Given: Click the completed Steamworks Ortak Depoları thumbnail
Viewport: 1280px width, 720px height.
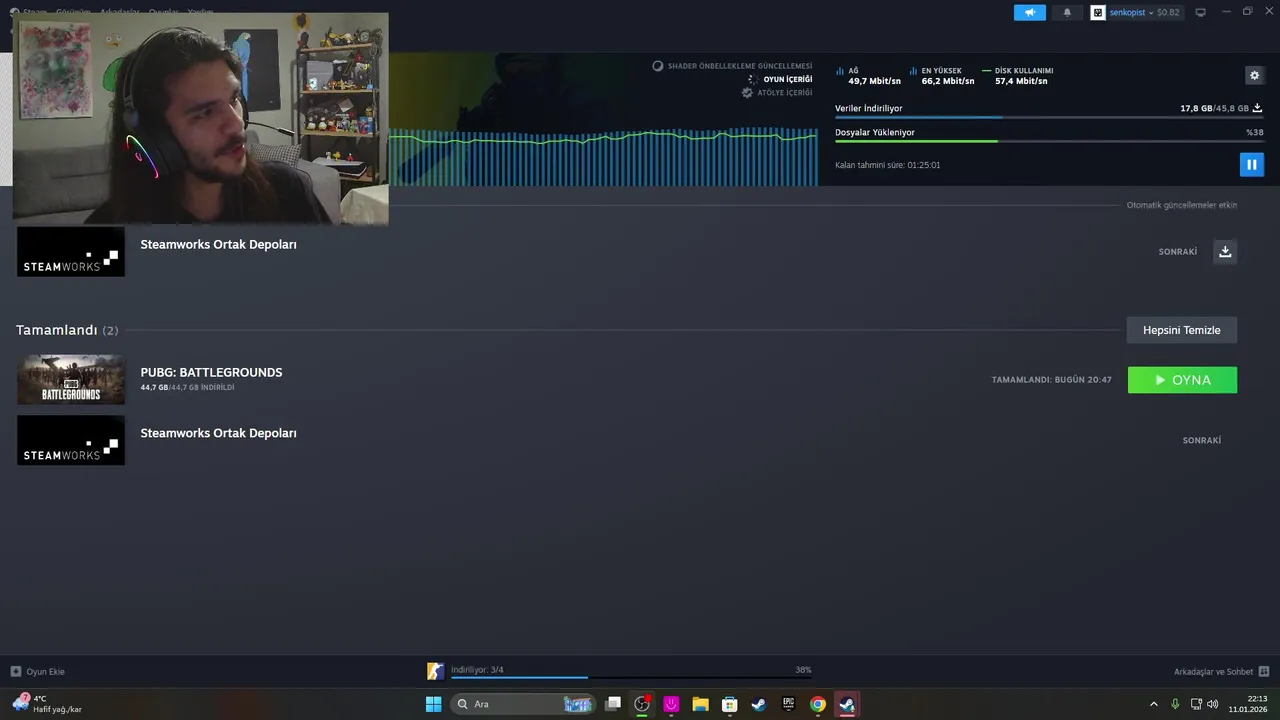Looking at the screenshot, I should pos(71,440).
